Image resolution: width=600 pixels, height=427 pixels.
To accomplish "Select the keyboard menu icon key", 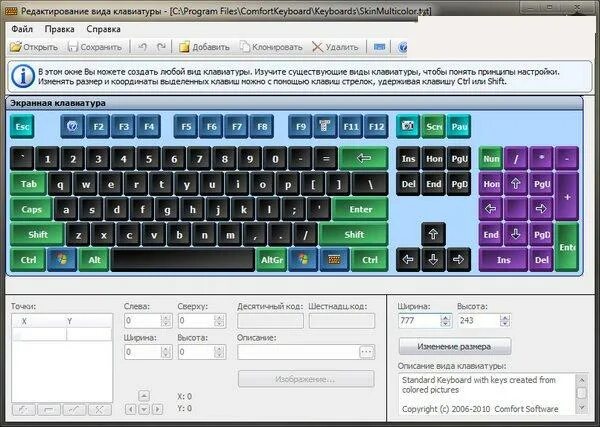I will pos(334,259).
